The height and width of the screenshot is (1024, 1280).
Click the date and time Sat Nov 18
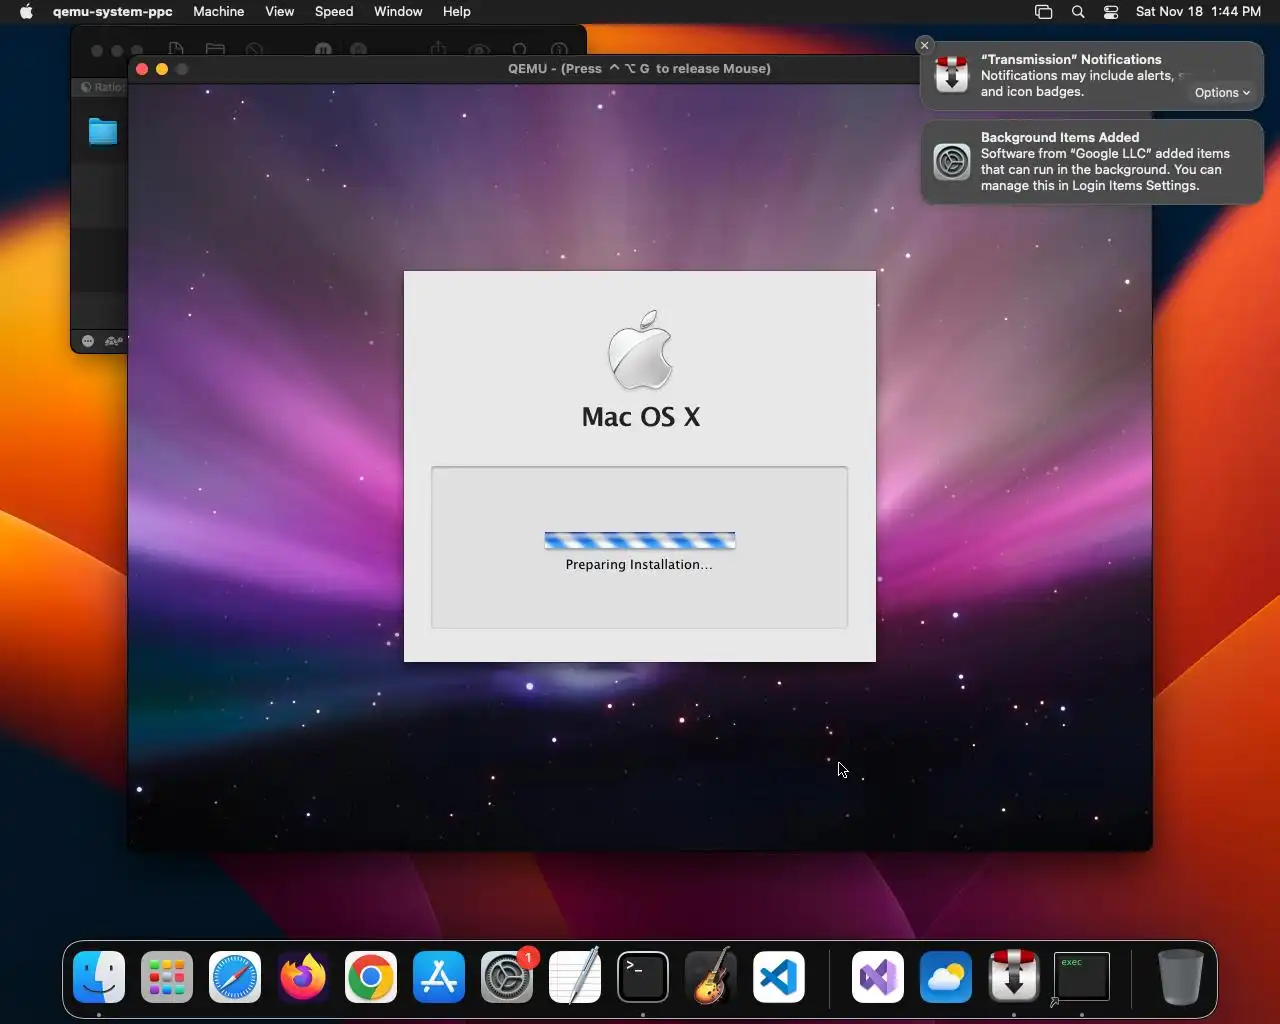[x=1198, y=12]
